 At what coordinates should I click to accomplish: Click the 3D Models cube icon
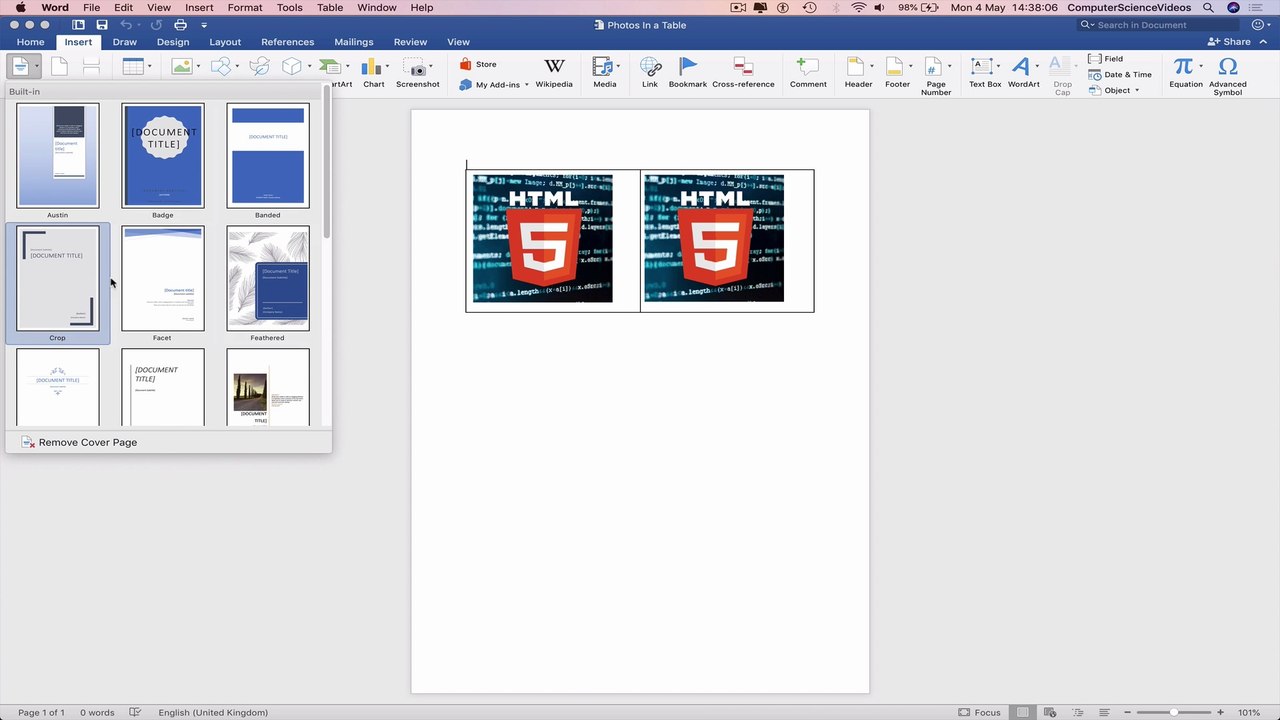coord(292,67)
